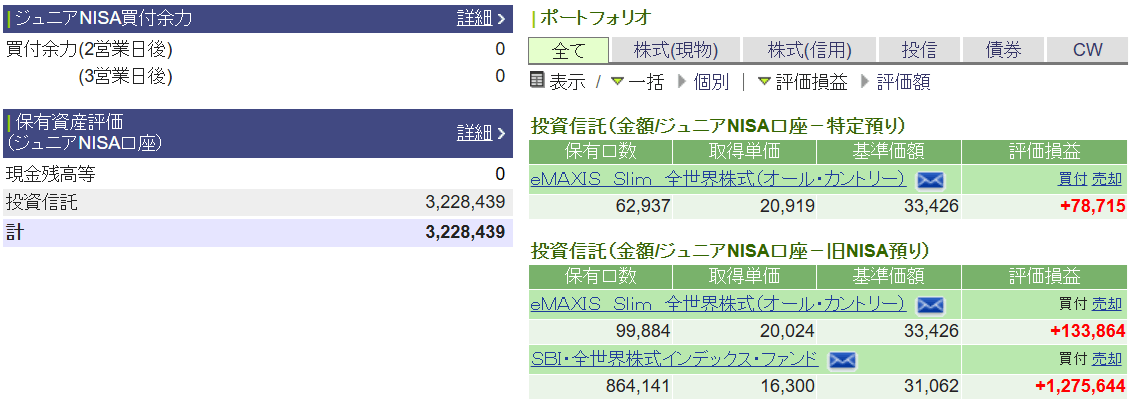Open the 債券 tab
The height and width of the screenshot is (402, 1130).
(x=1003, y=50)
